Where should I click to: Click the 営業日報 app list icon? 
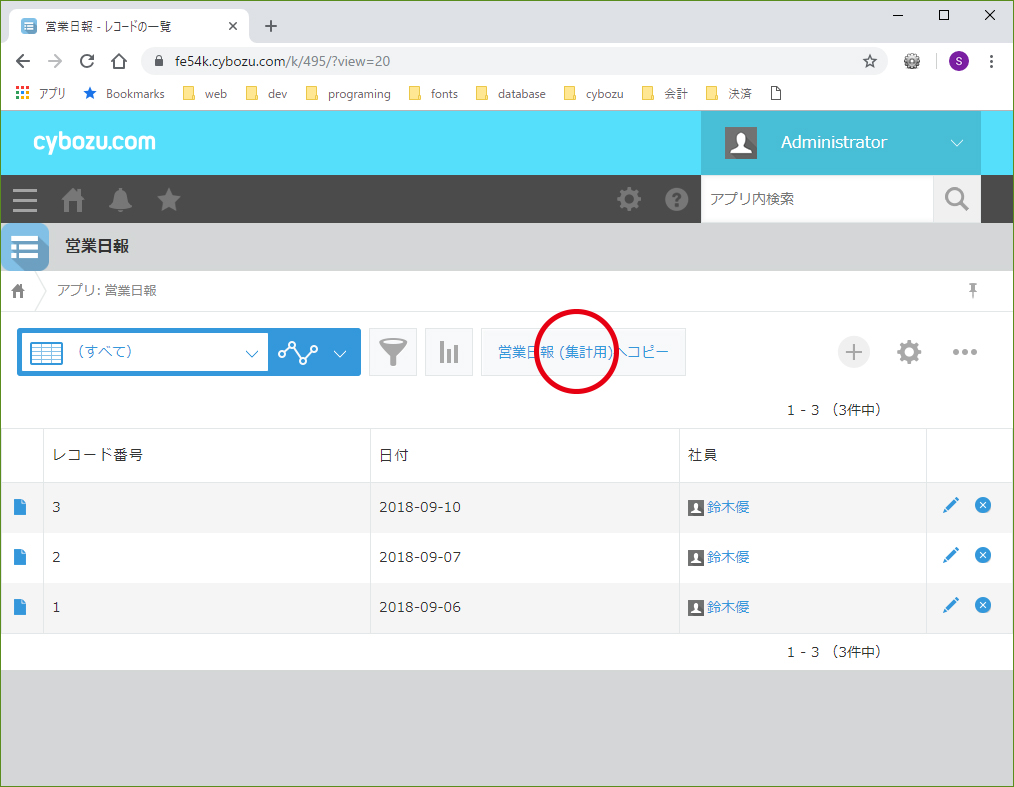tap(25, 247)
